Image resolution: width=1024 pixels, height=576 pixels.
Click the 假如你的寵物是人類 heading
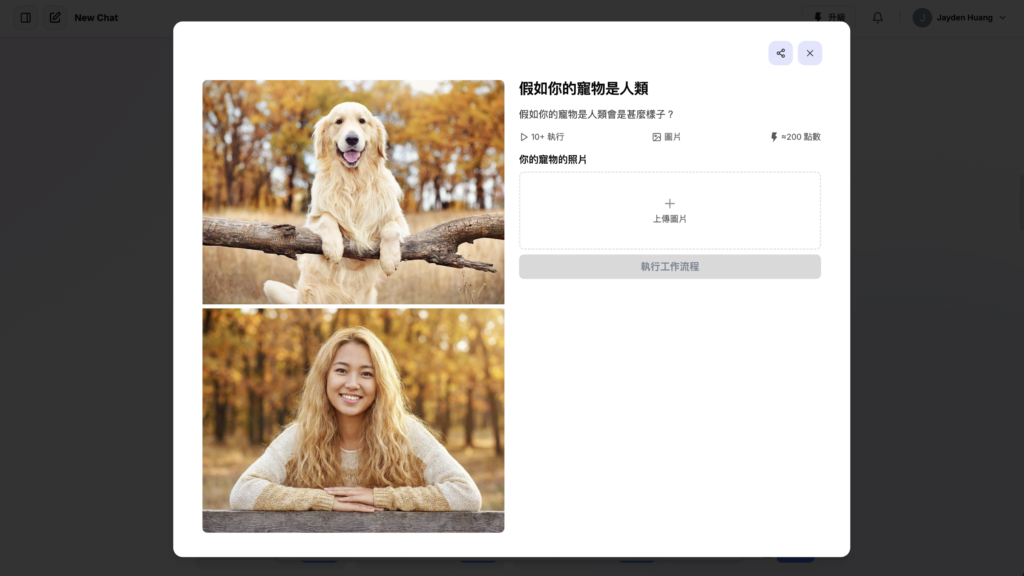tap(583, 88)
